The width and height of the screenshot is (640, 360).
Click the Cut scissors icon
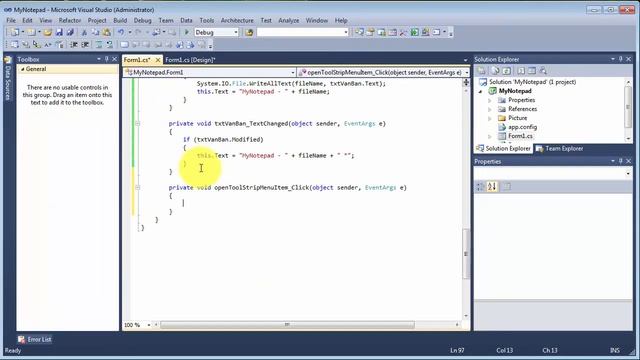tap(84, 32)
